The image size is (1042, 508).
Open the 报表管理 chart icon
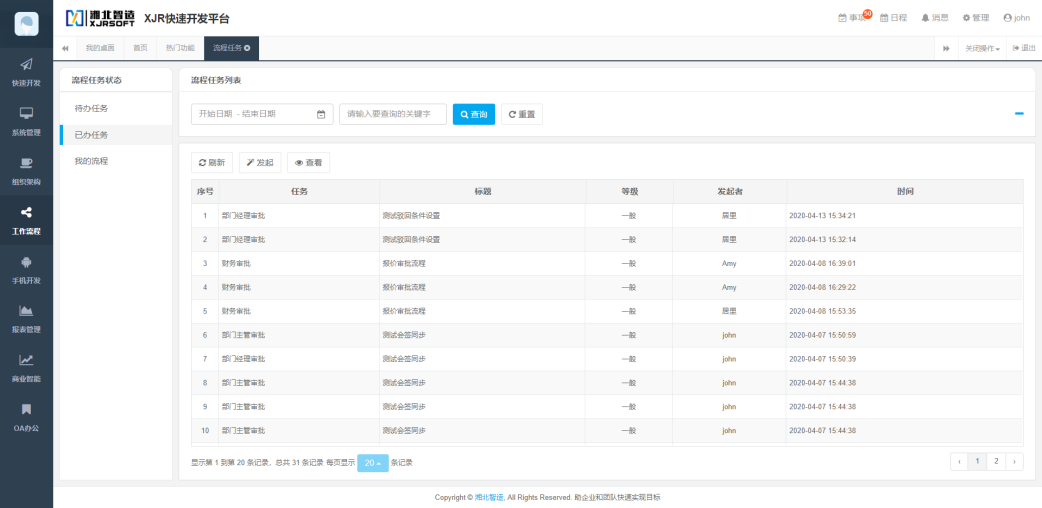coord(26,311)
